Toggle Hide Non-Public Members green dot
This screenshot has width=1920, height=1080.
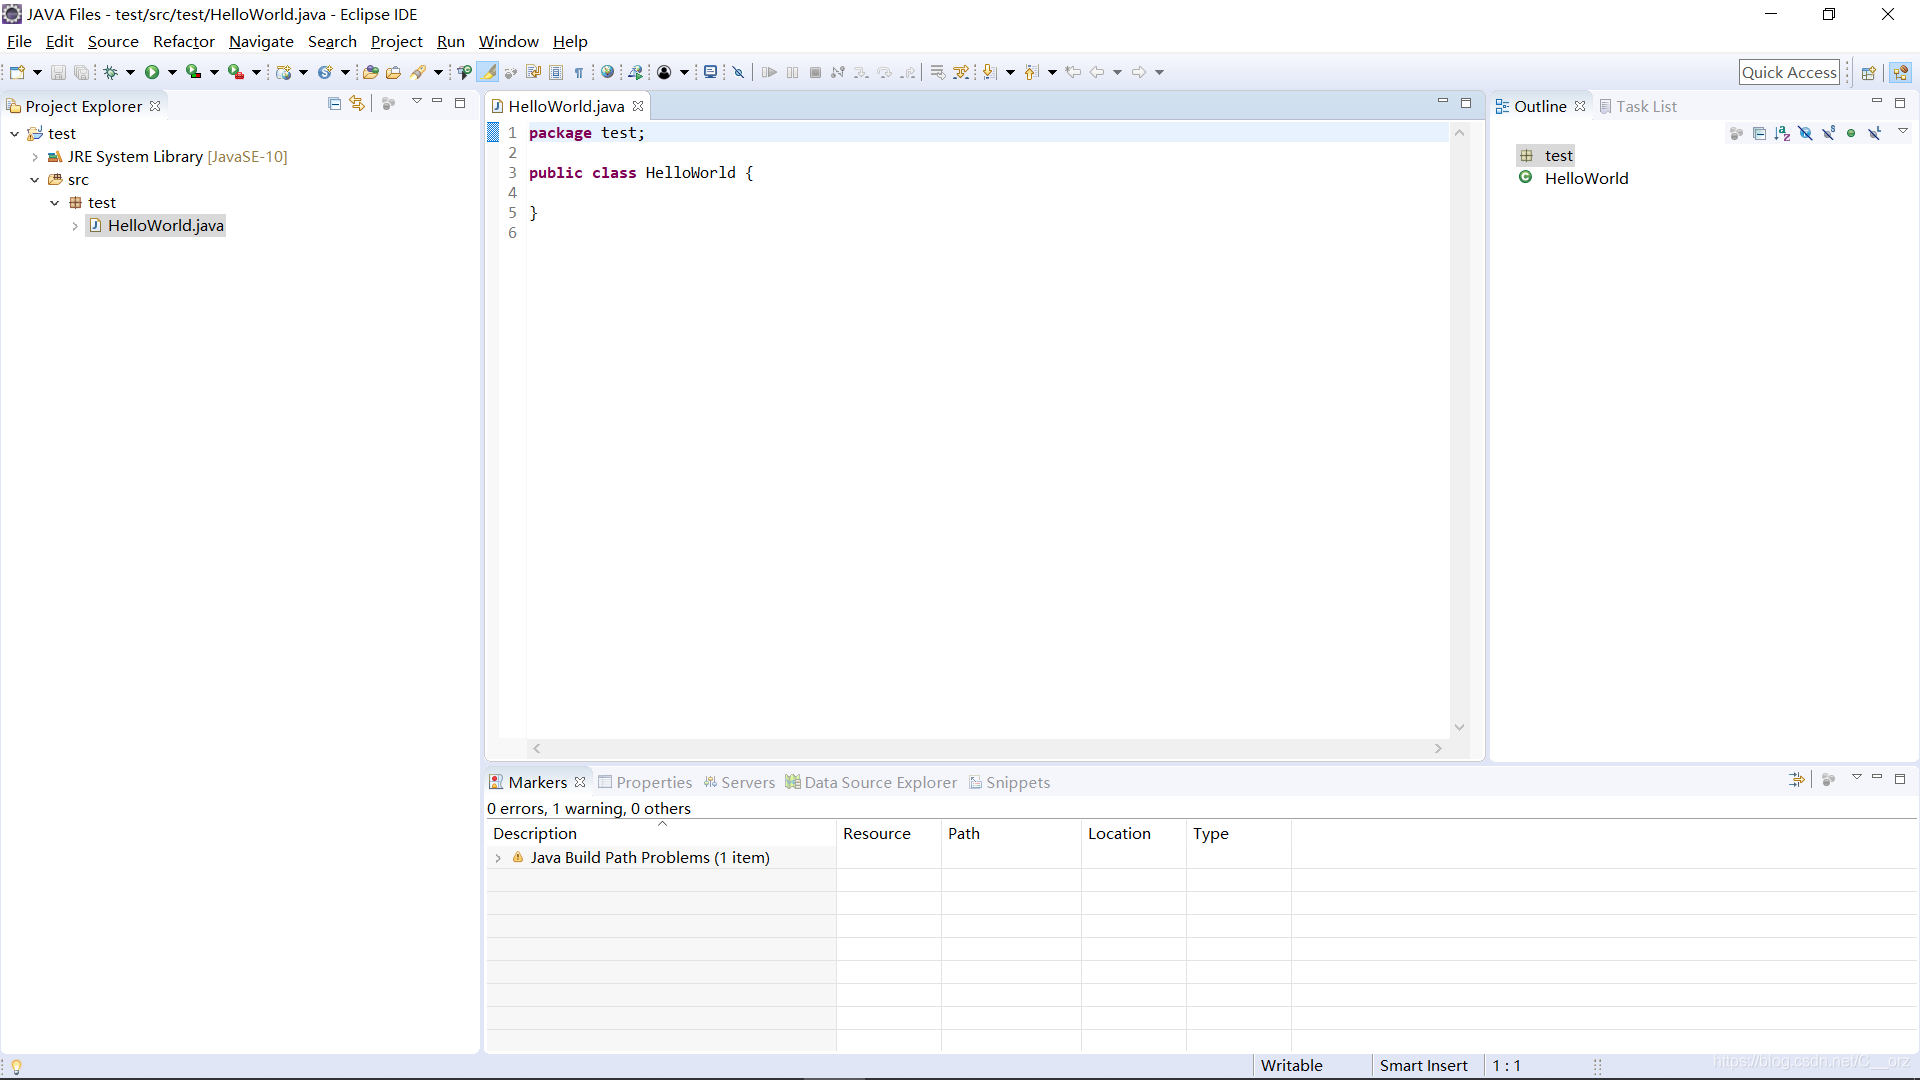1852,133
